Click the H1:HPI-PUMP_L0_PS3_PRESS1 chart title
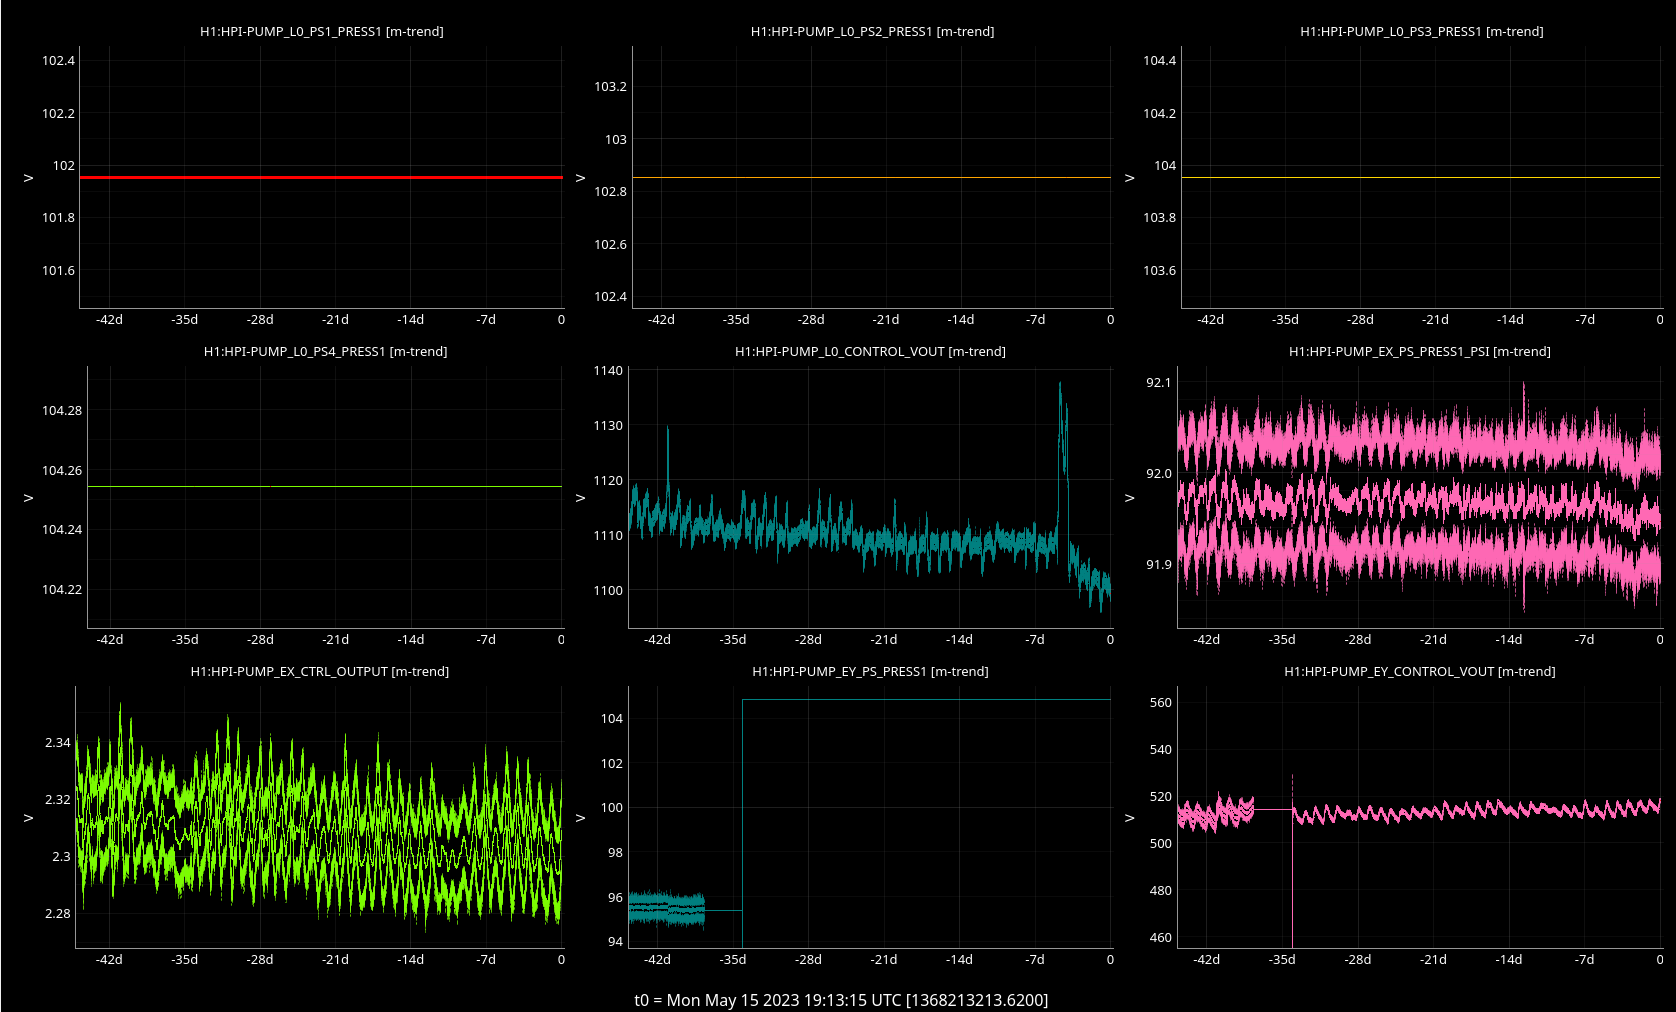 (x=1421, y=31)
